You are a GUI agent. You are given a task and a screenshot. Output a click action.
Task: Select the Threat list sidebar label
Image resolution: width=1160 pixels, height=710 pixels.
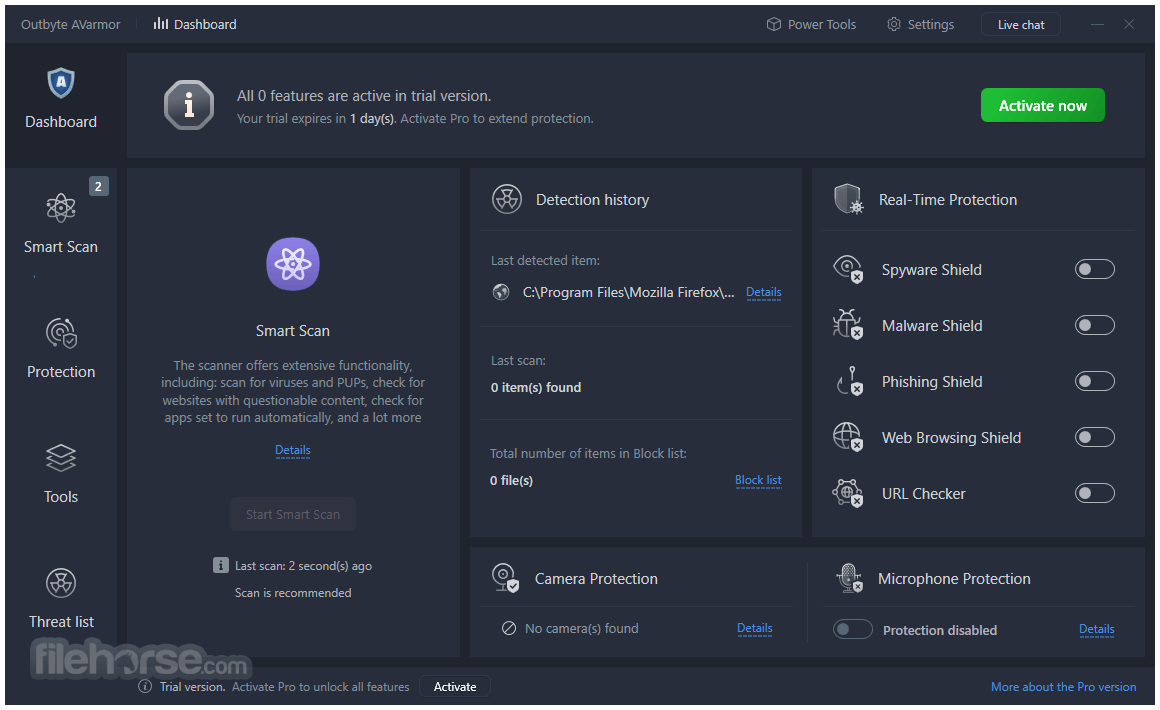click(x=61, y=622)
